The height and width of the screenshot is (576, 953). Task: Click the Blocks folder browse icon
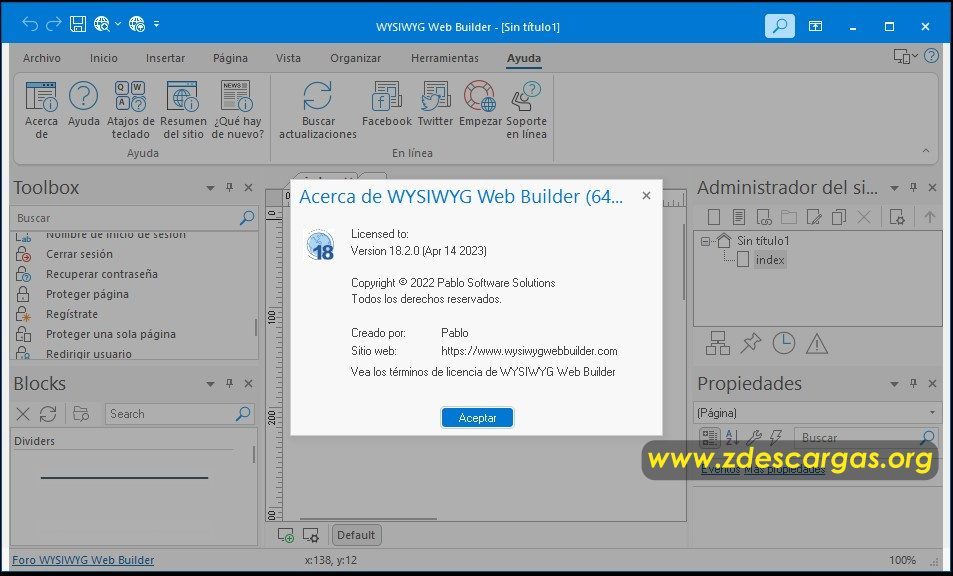81,414
